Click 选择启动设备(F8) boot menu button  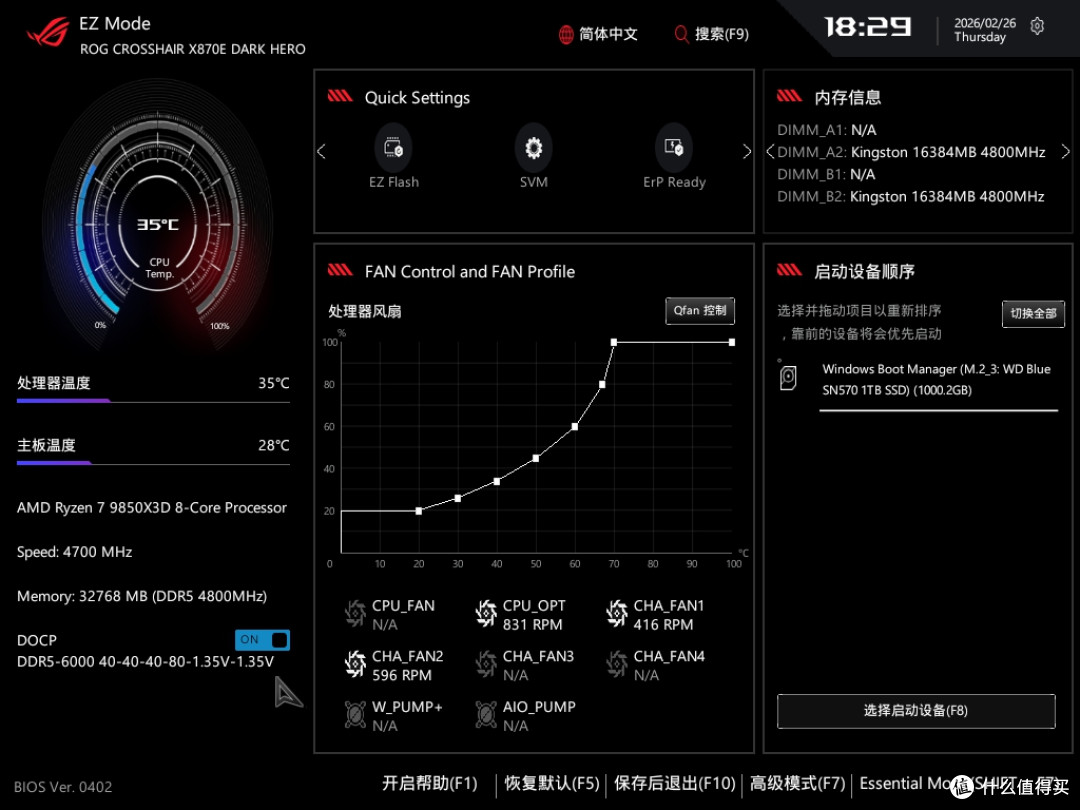(x=915, y=711)
